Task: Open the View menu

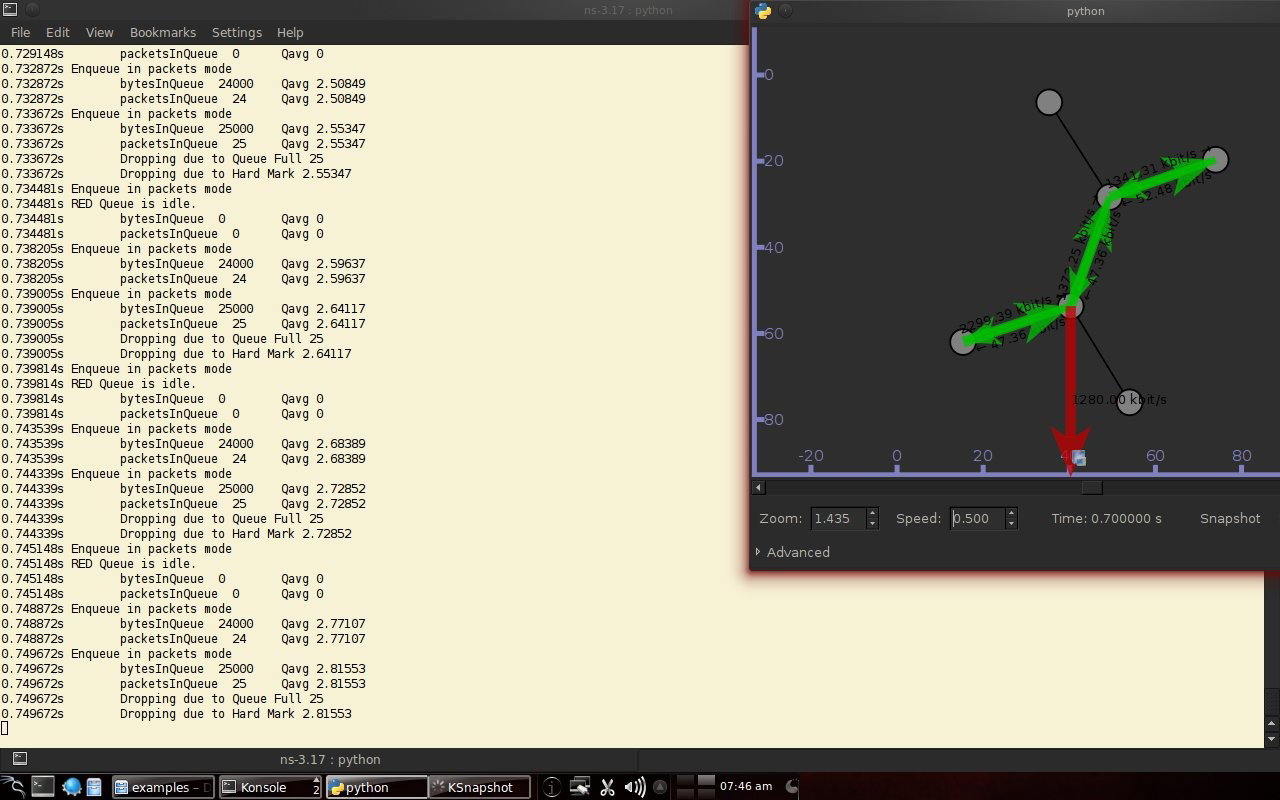Action: coord(100,32)
